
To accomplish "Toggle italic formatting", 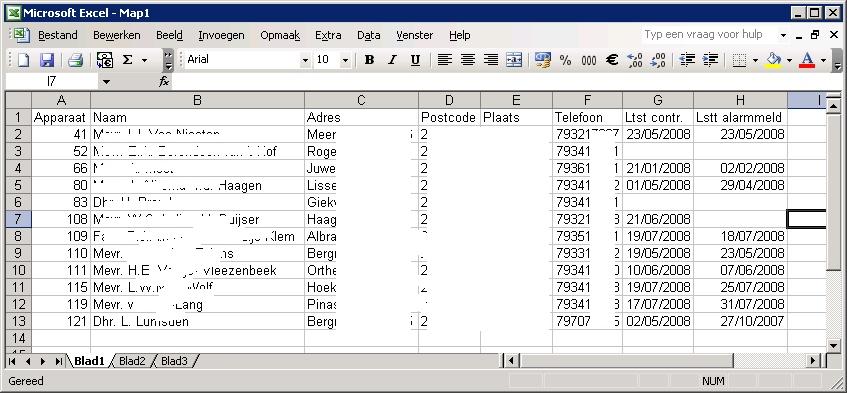I will tap(392, 60).
